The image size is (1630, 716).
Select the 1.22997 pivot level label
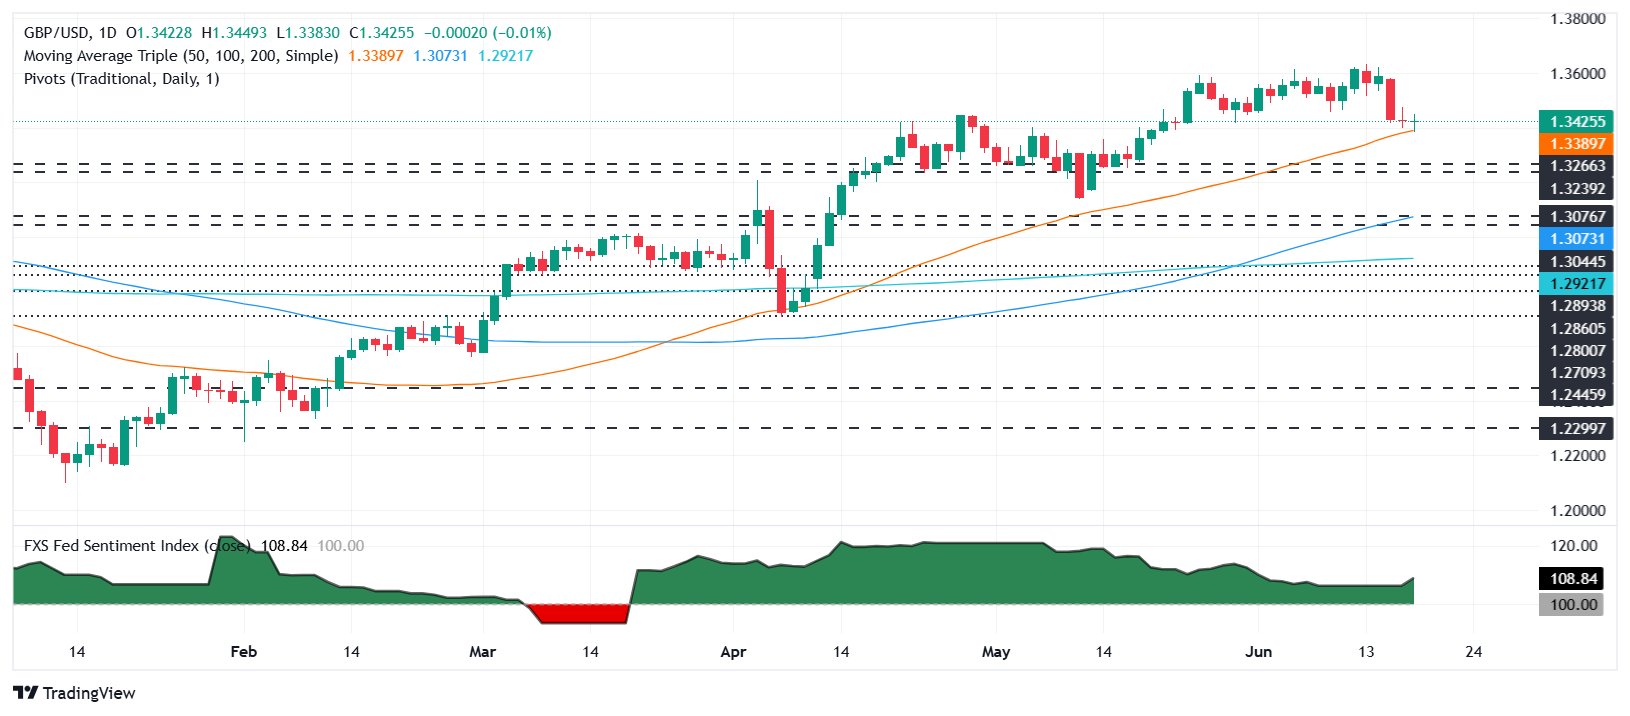pyautogui.click(x=1576, y=428)
